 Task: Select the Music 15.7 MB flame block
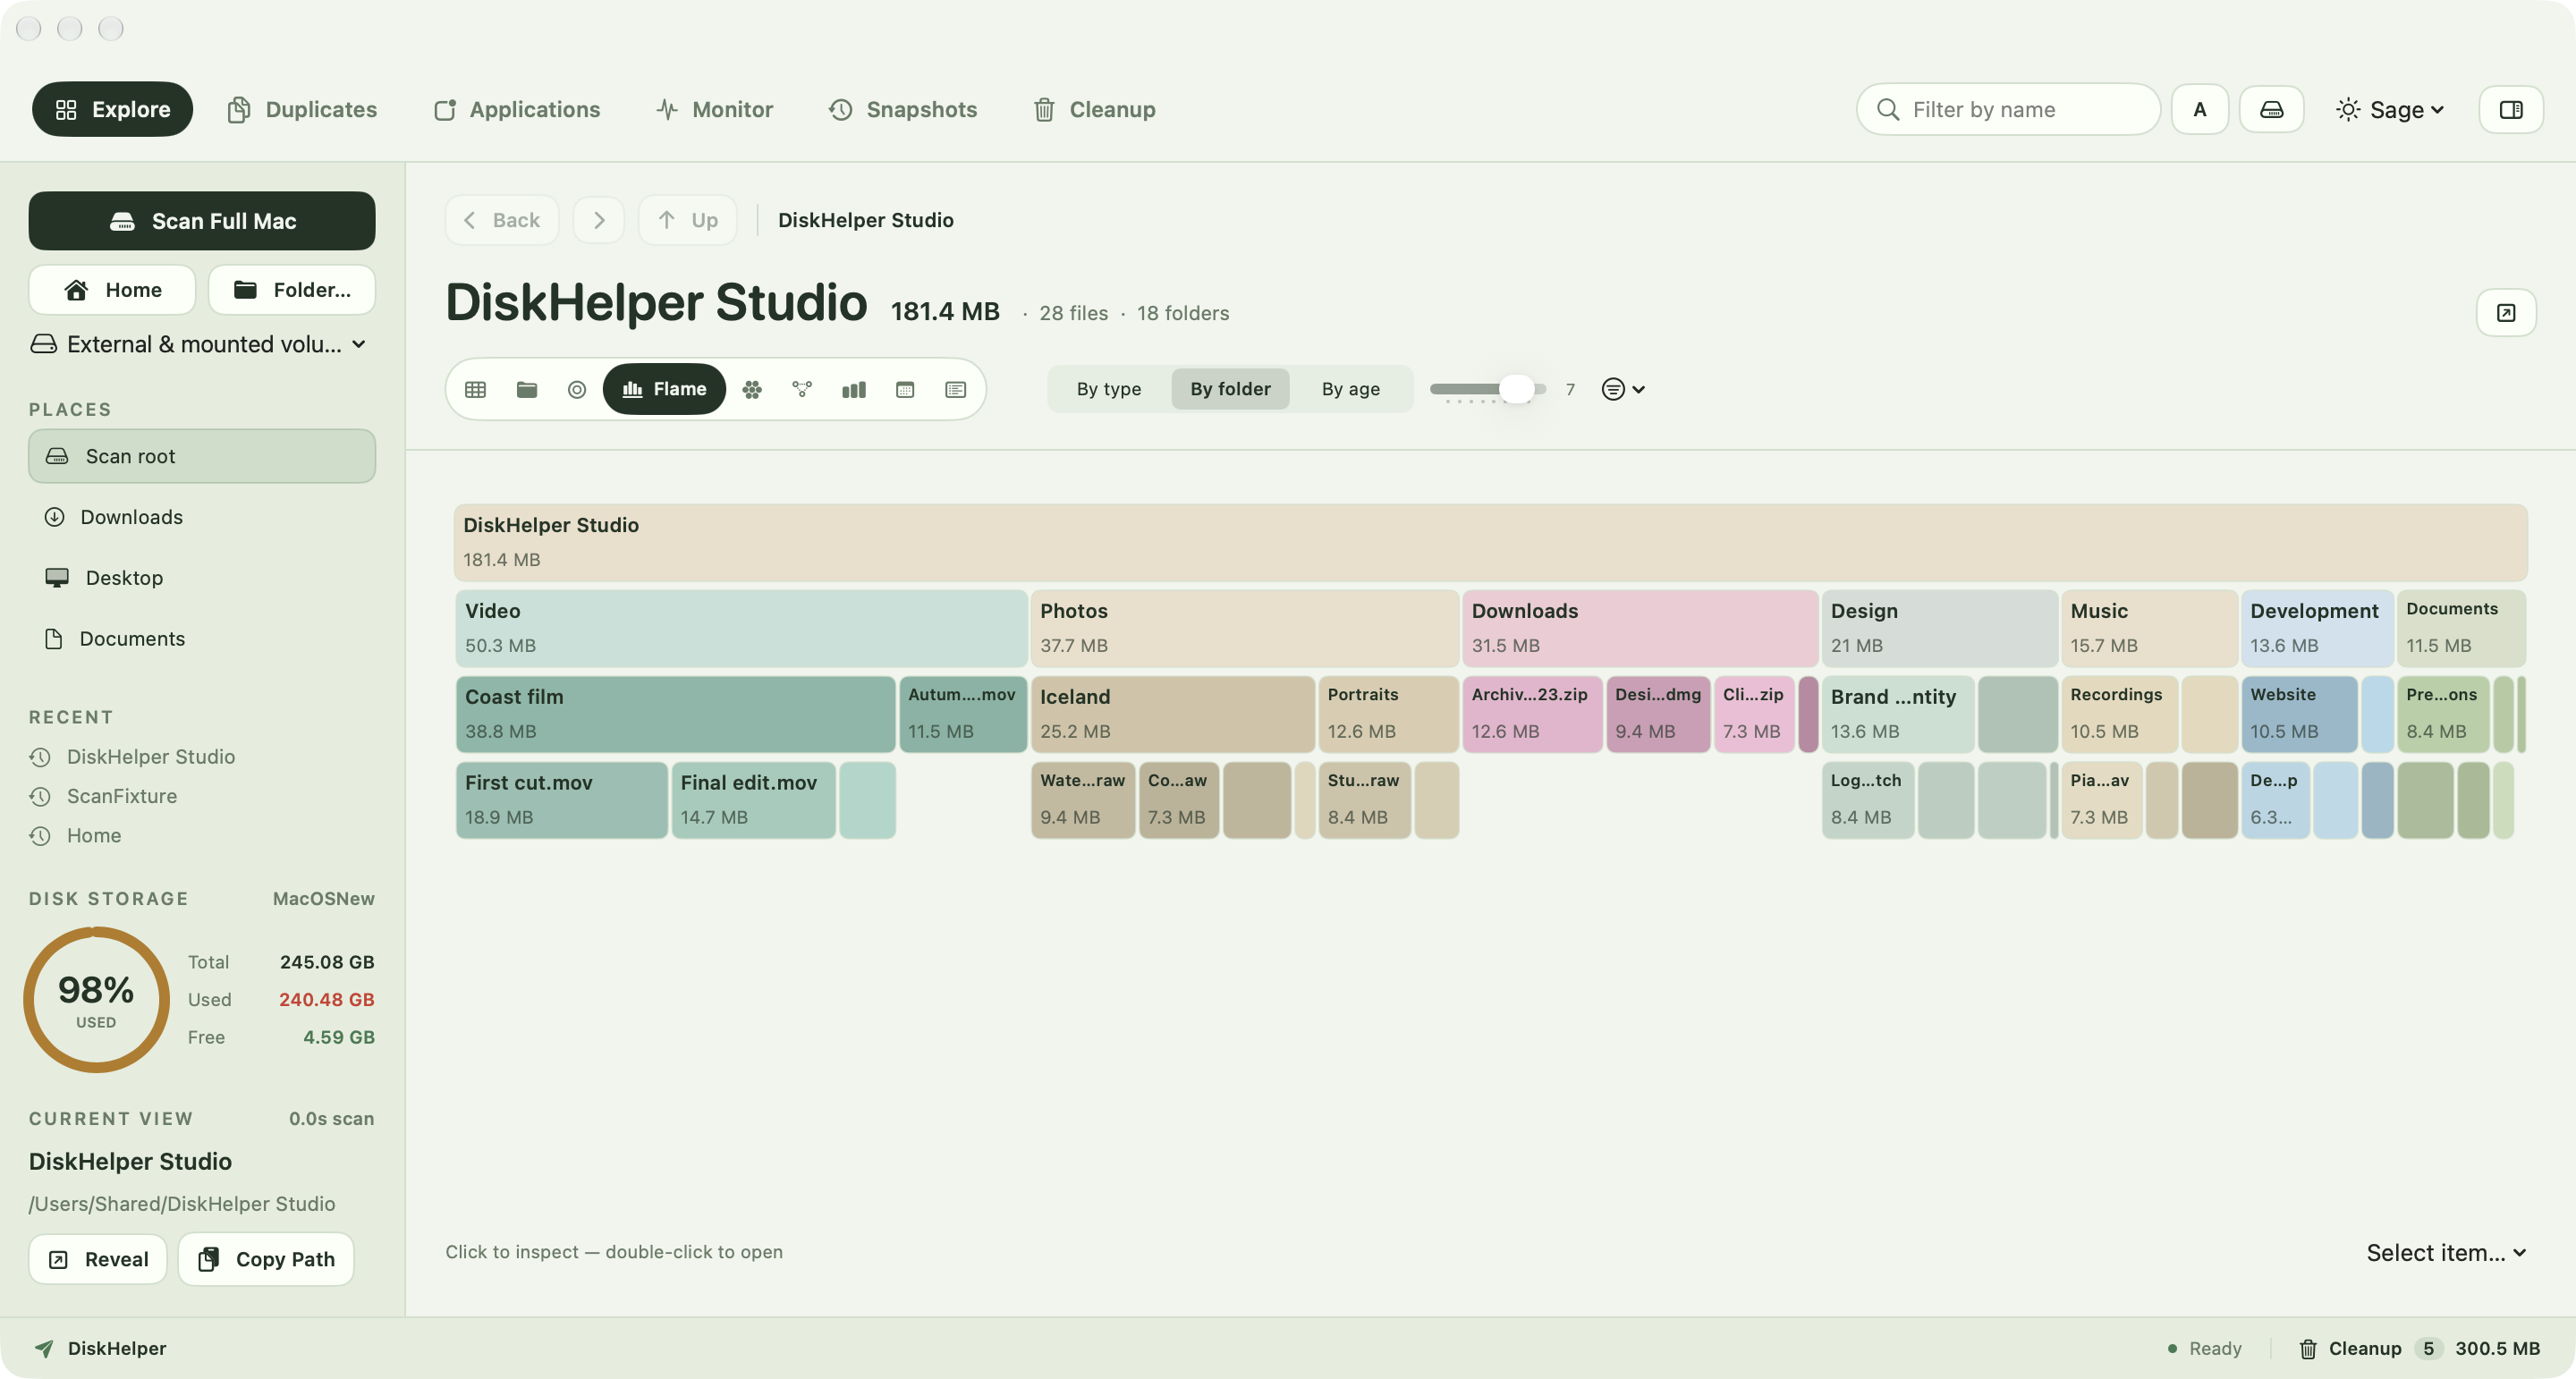[x=2149, y=628]
